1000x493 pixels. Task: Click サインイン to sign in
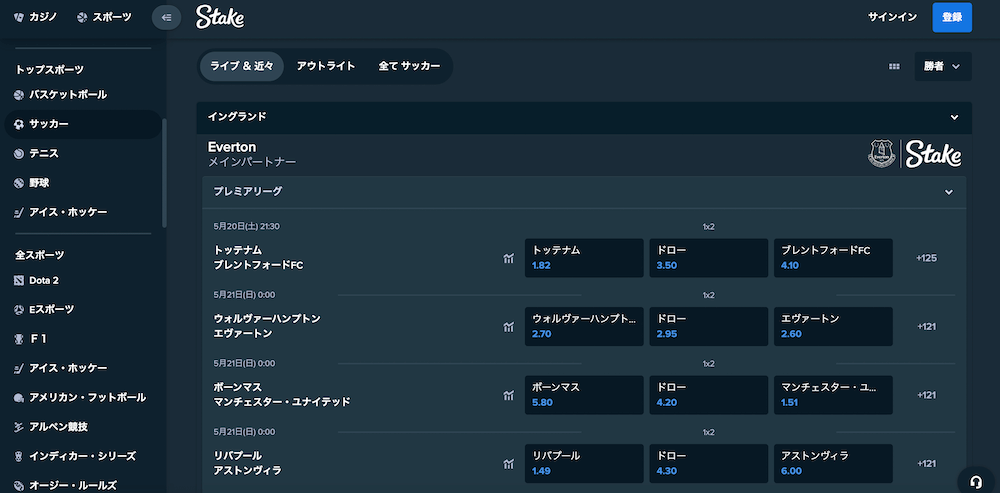(x=892, y=17)
